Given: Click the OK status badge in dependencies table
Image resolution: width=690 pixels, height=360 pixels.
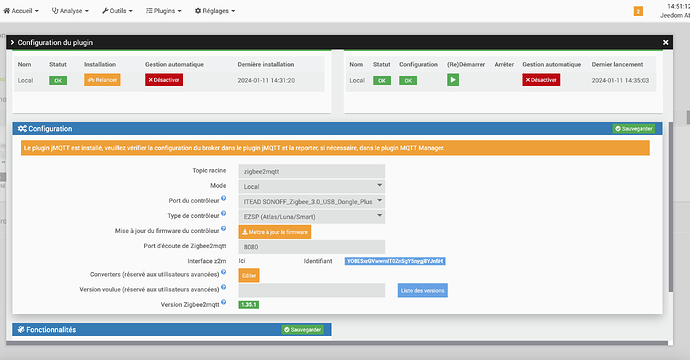Looking at the screenshot, I should (58, 81).
